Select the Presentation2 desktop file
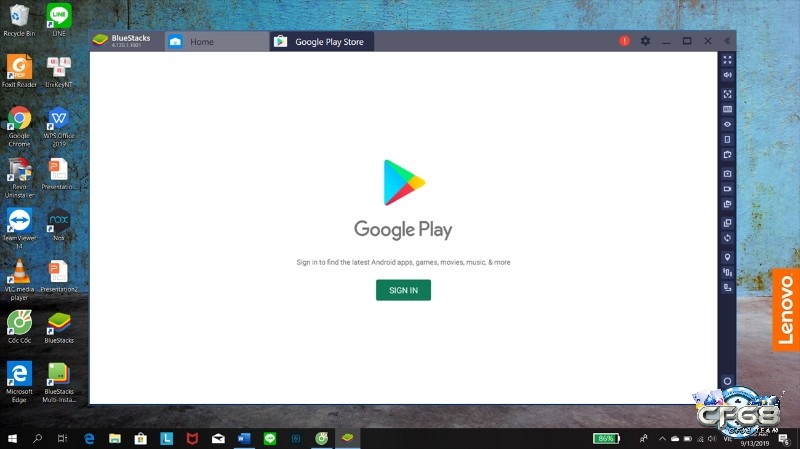 coord(59,277)
